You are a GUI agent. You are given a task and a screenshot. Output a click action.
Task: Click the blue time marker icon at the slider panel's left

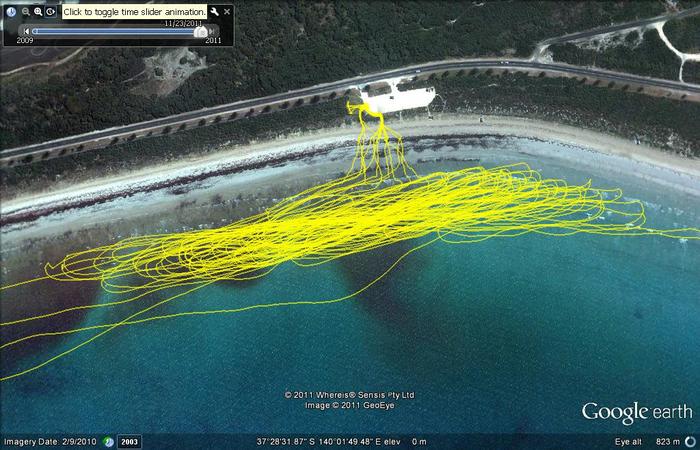point(10,11)
